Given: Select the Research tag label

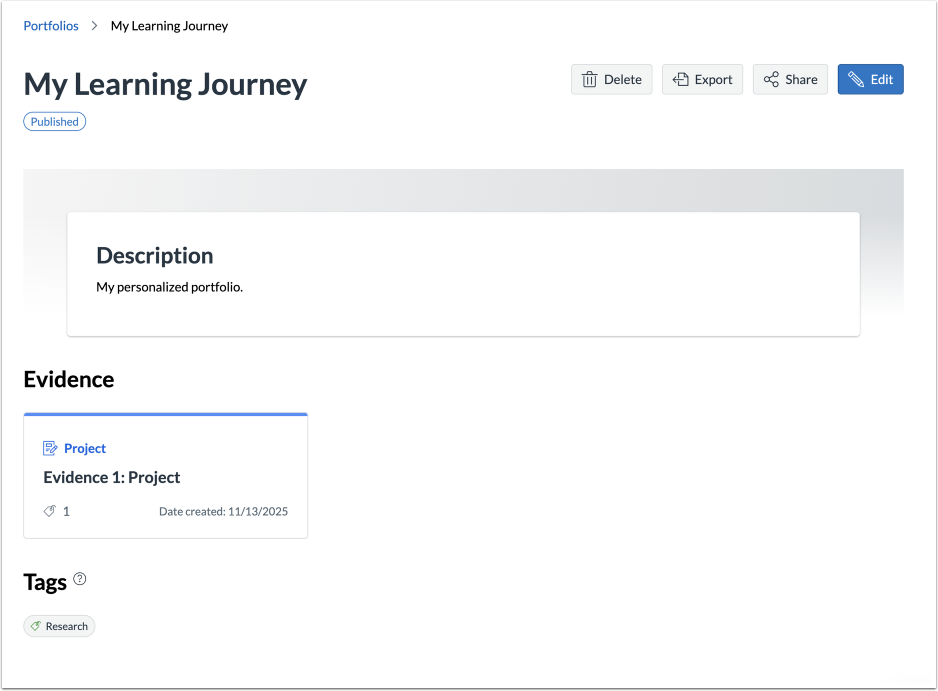Looking at the screenshot, I should click(x=67, y=626).
